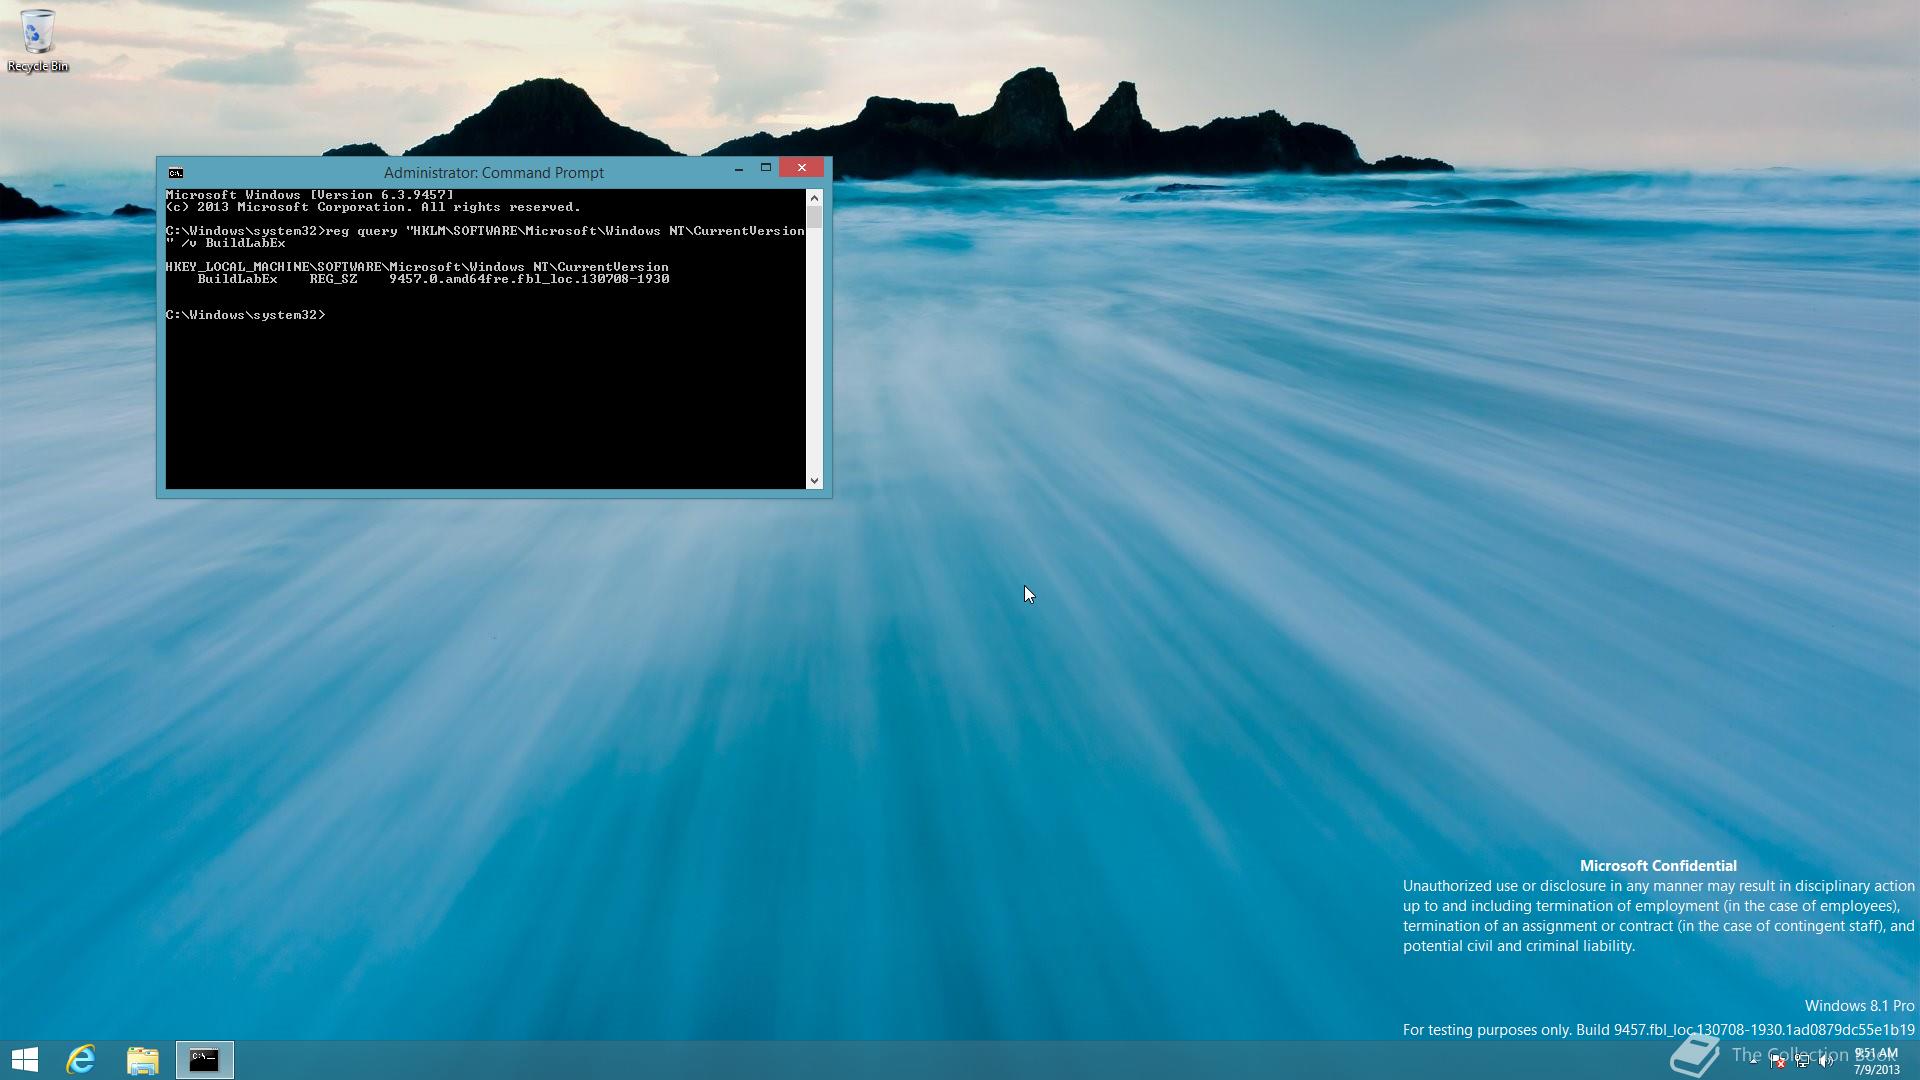Open the volume speaker tray icon
Viewport: 1920px width, 1080px height.
pos(1826,1061)
